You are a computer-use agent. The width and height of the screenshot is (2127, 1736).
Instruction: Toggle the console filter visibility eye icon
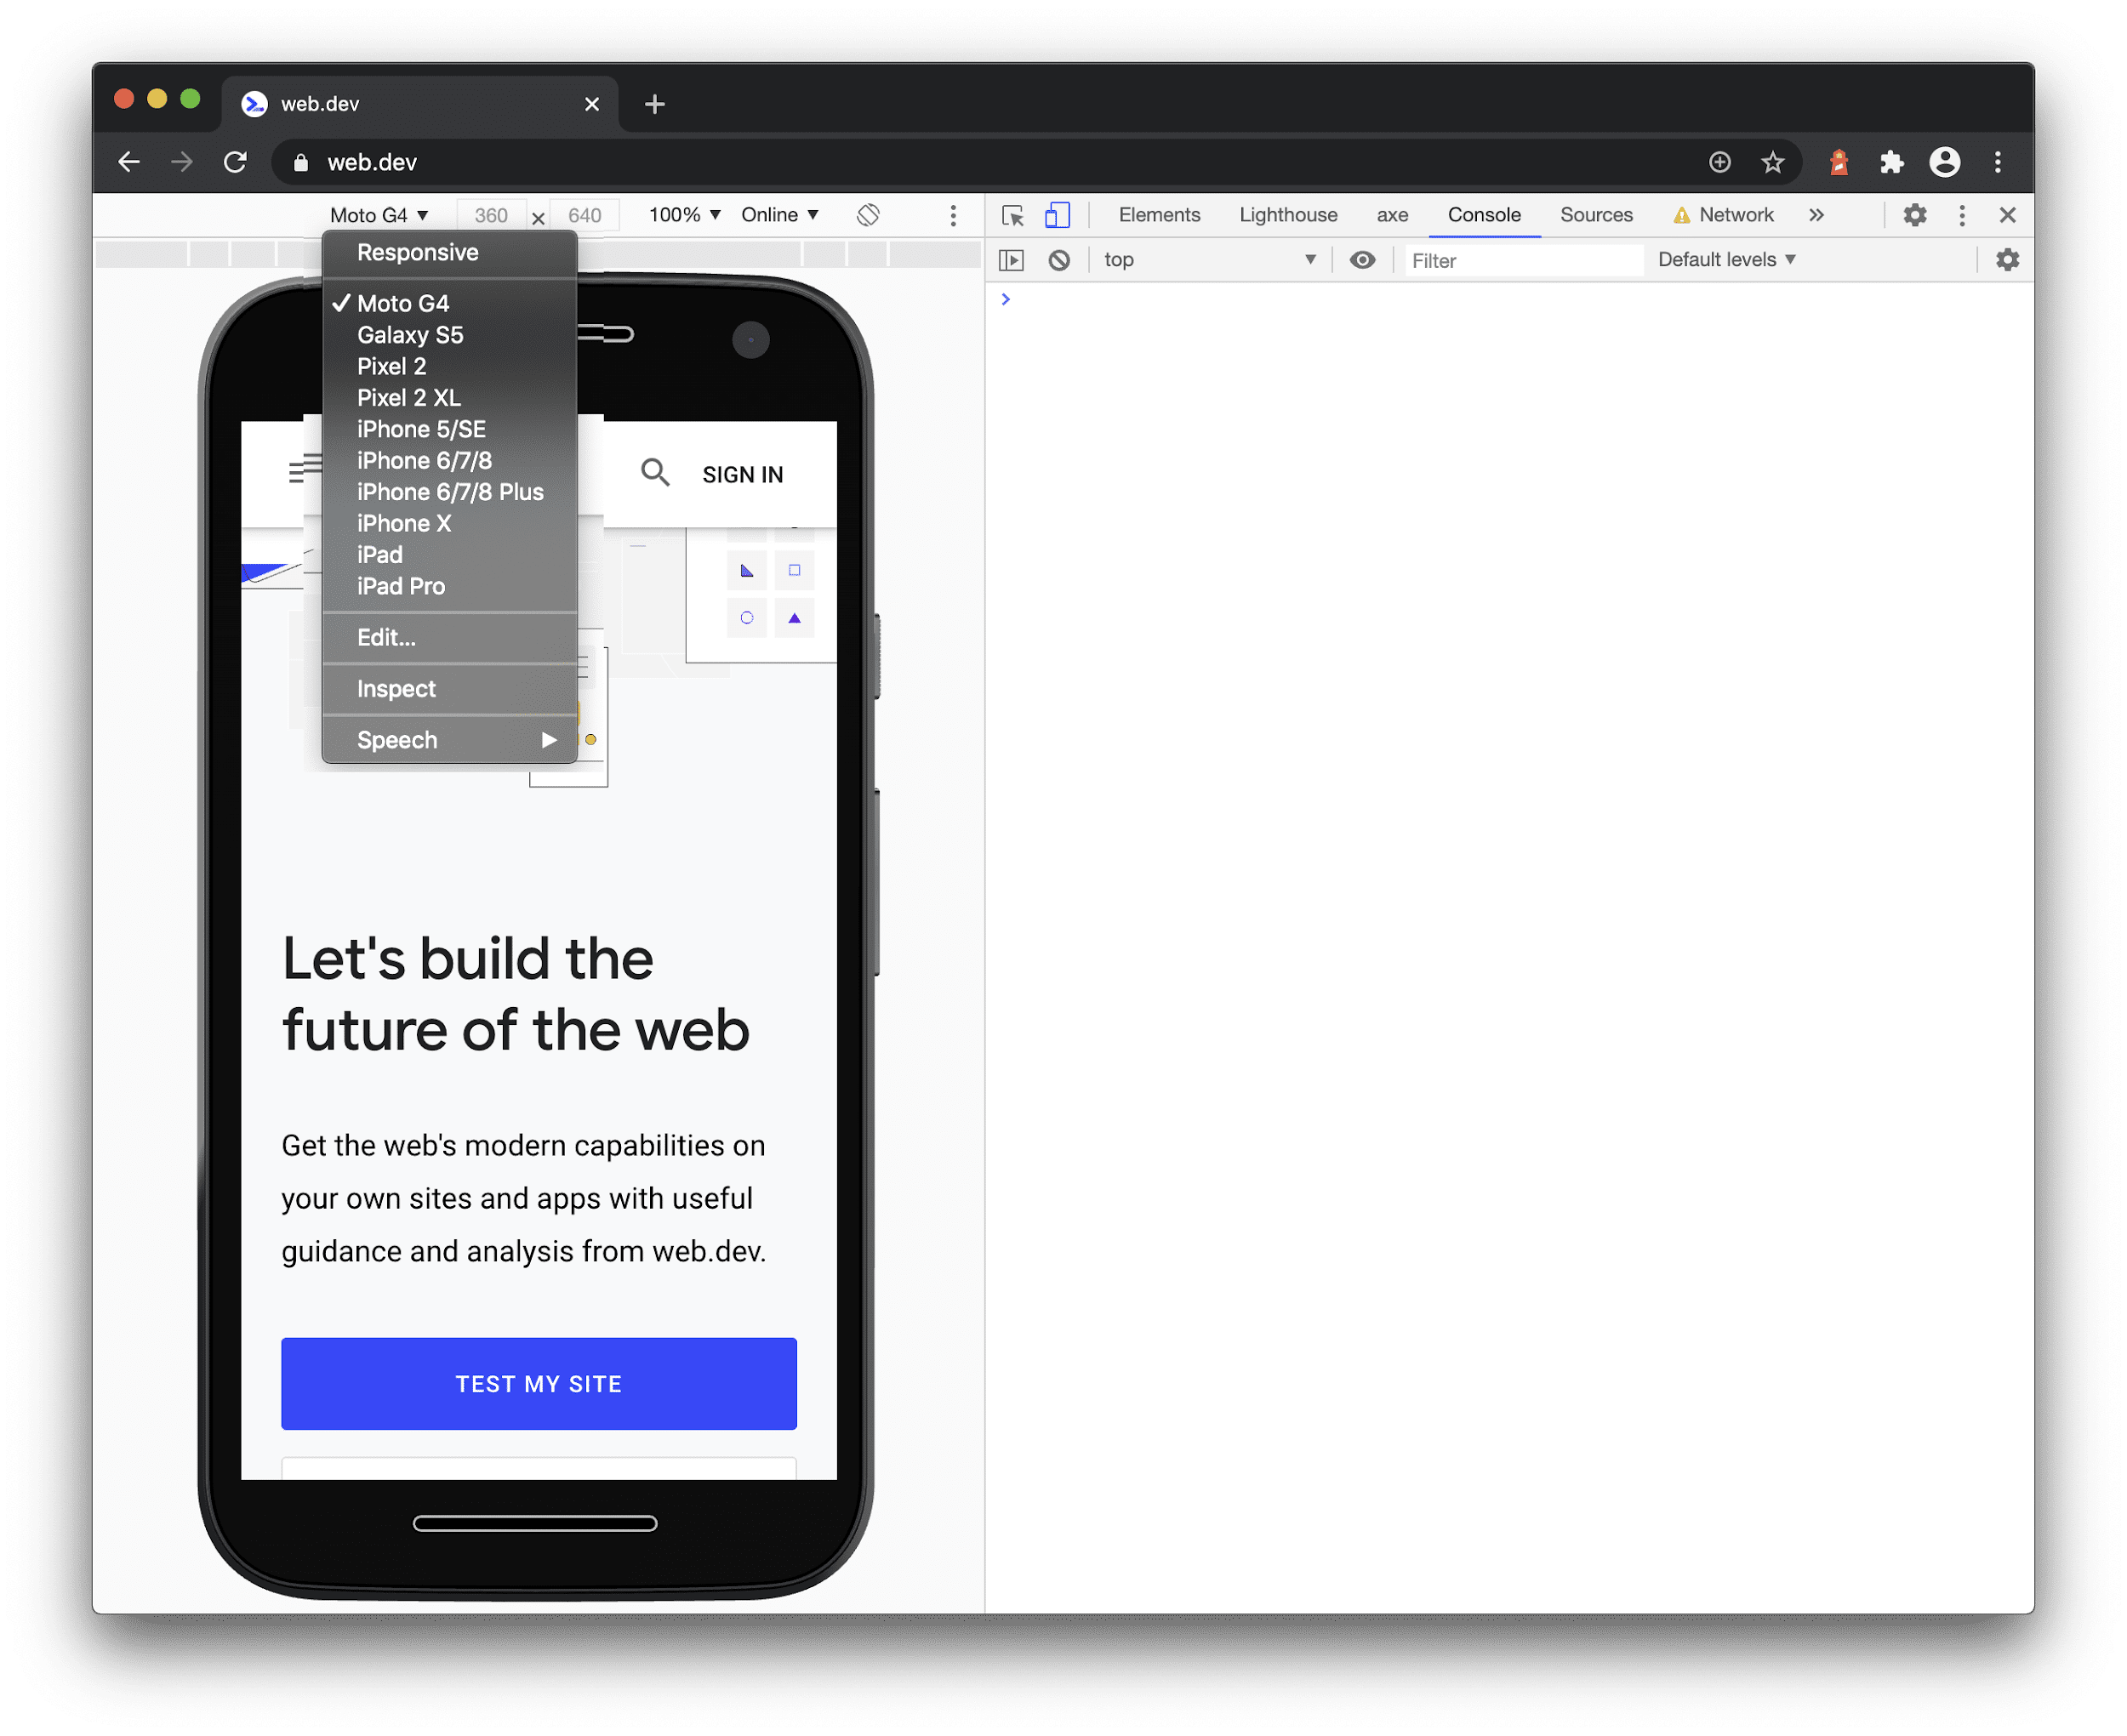tap(1362, 259)
